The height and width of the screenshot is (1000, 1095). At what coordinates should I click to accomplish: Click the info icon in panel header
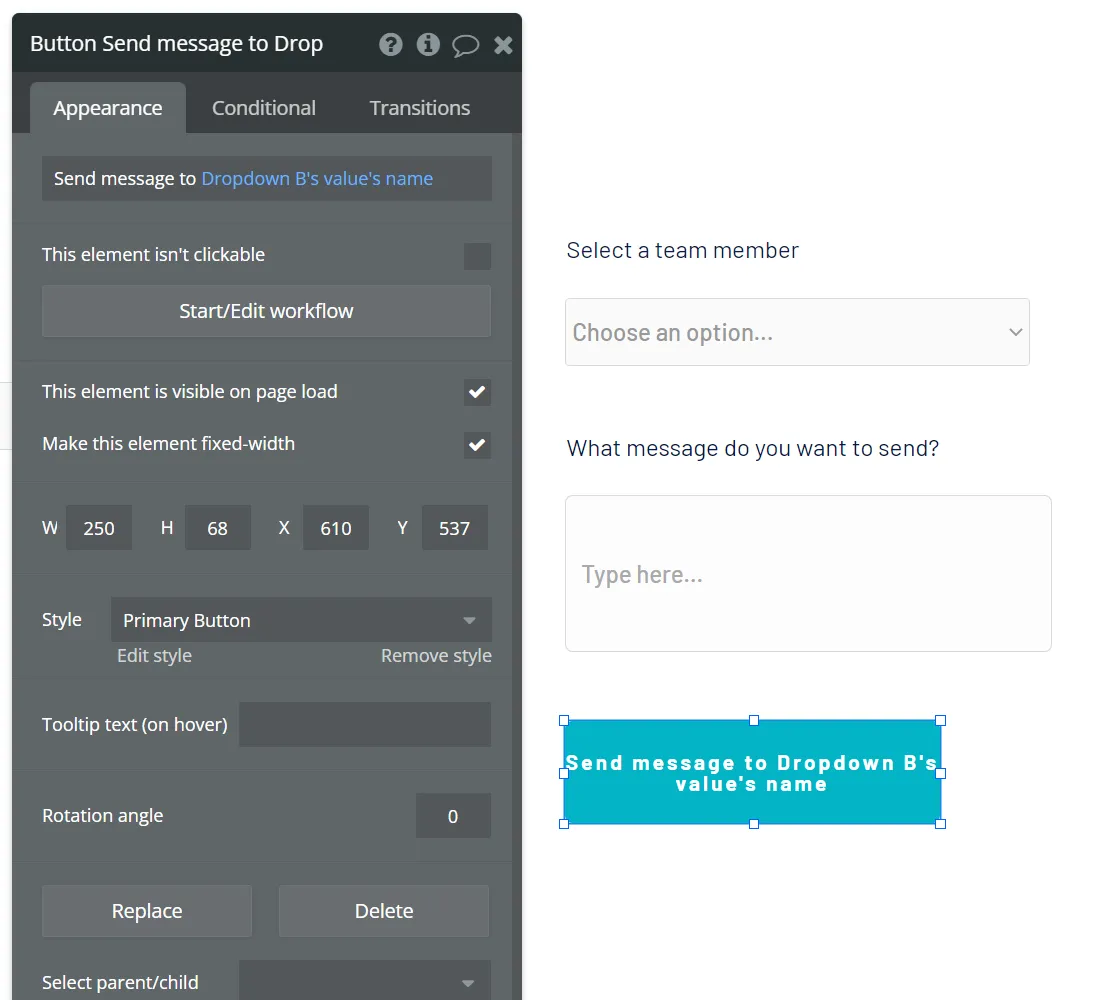click(x=428, y=45)
